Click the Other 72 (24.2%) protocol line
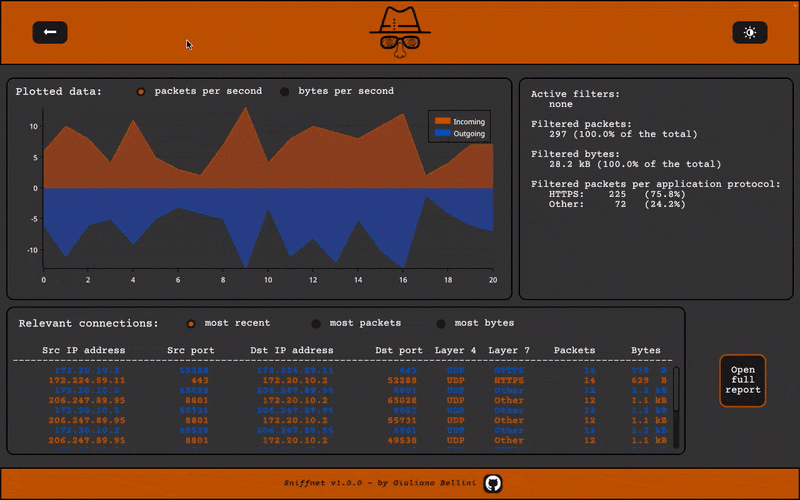800x500 pixels. tap(617, 204)
